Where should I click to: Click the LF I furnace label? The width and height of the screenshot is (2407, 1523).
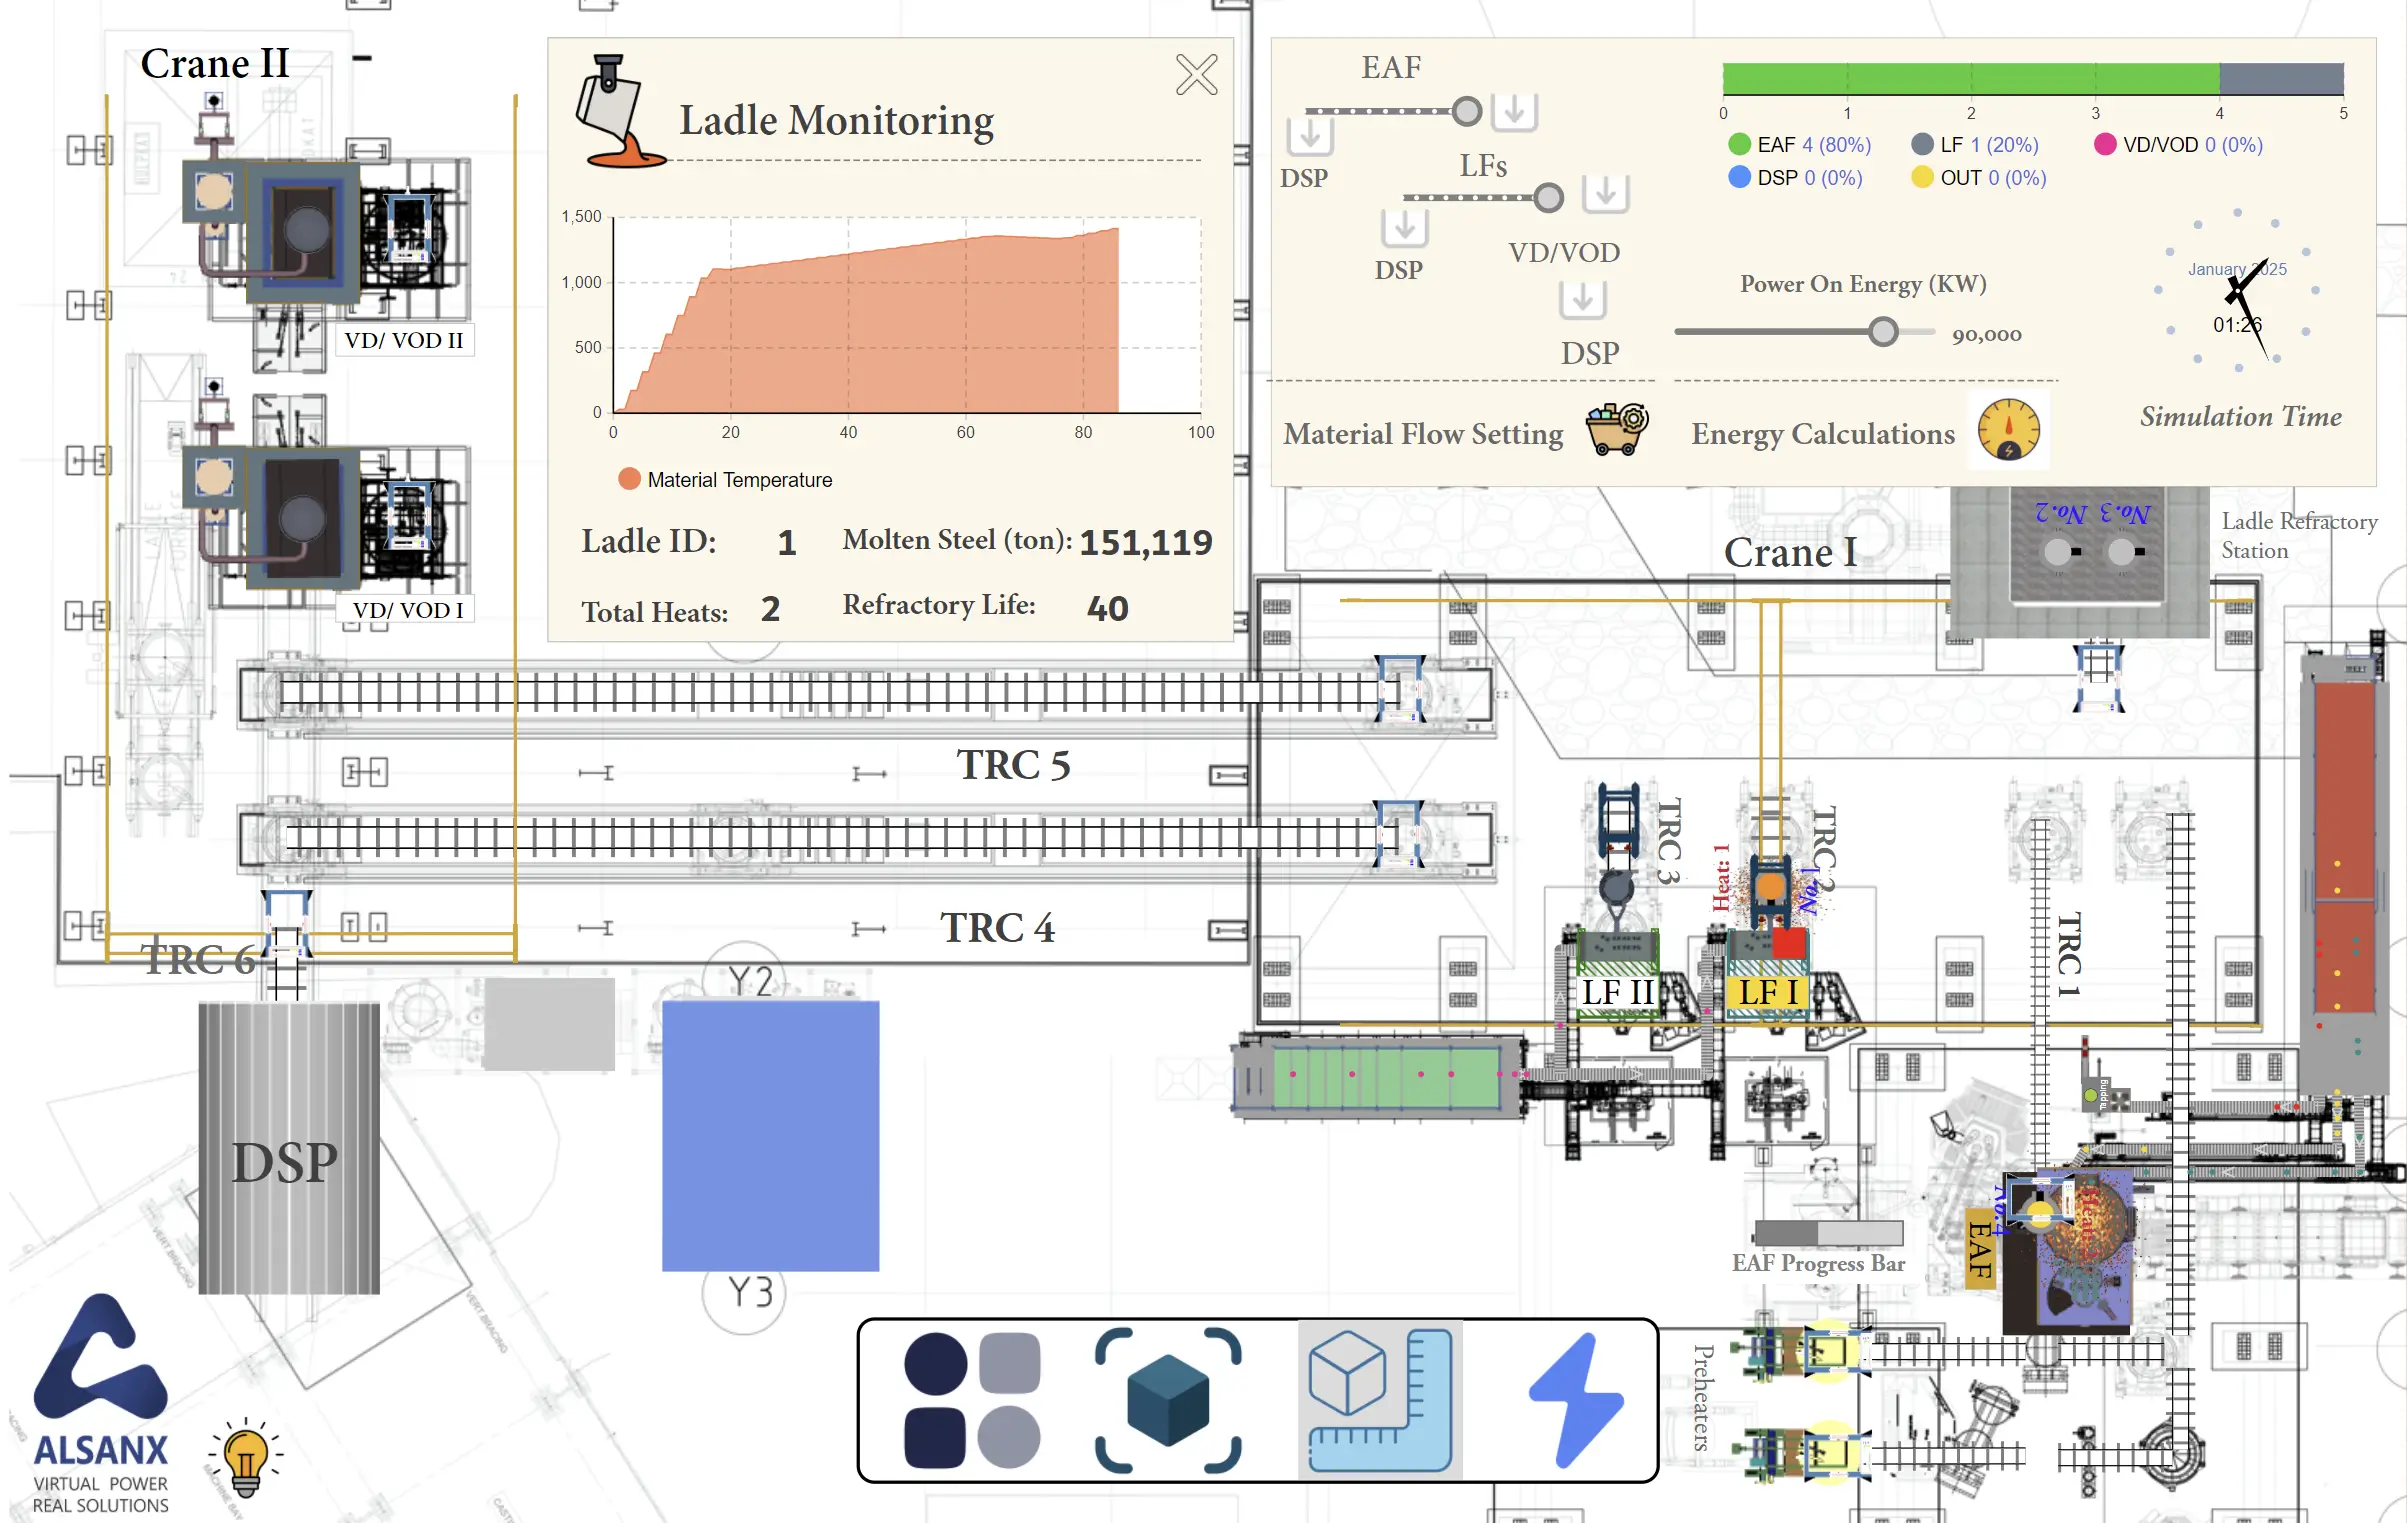pos(1767,992)
